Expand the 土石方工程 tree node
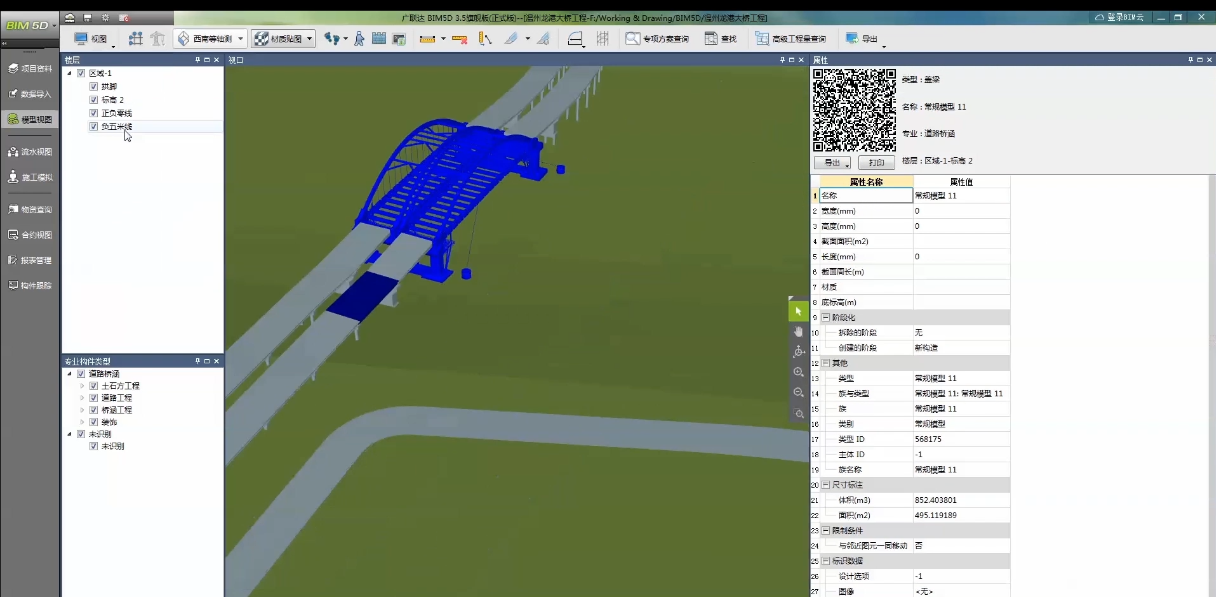Image resolution: width=1216 pixels, height=597 pixels. point(82,386)
